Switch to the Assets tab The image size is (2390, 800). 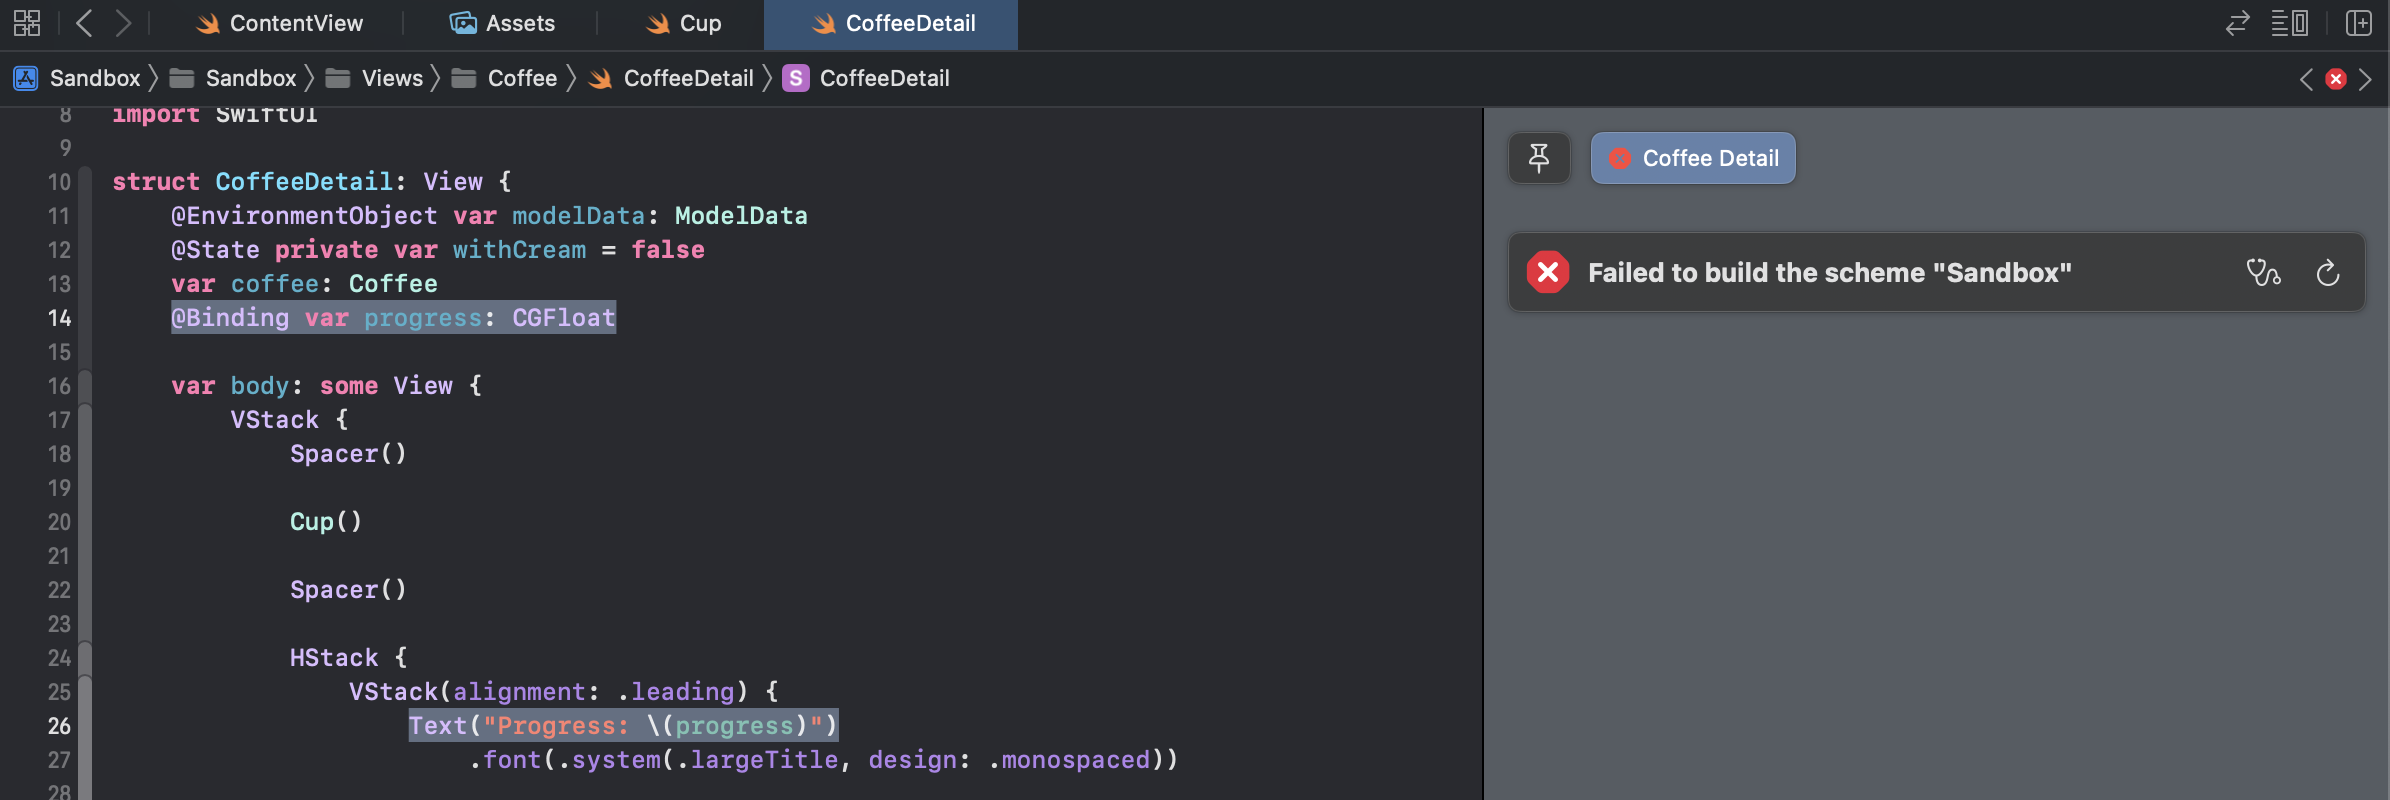point(502,23)
